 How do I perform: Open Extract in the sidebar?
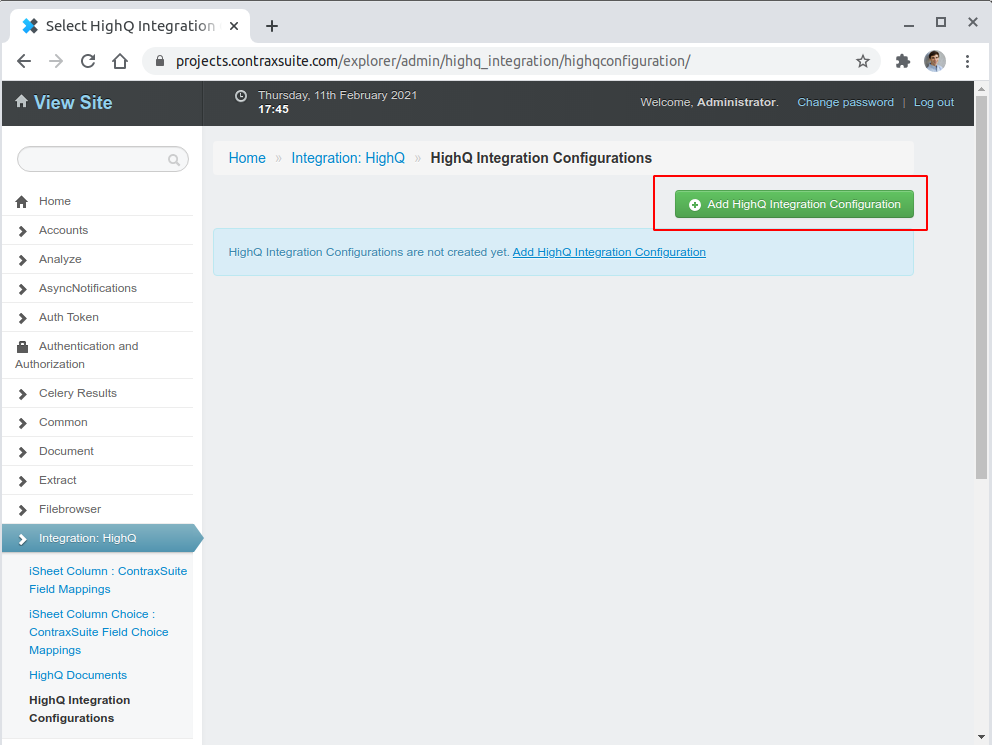point(58,481)
